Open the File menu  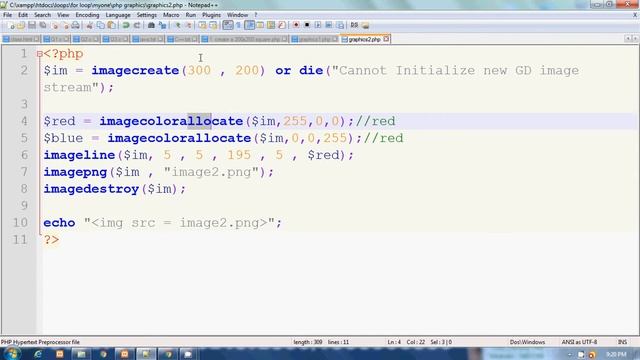[7, 15]
